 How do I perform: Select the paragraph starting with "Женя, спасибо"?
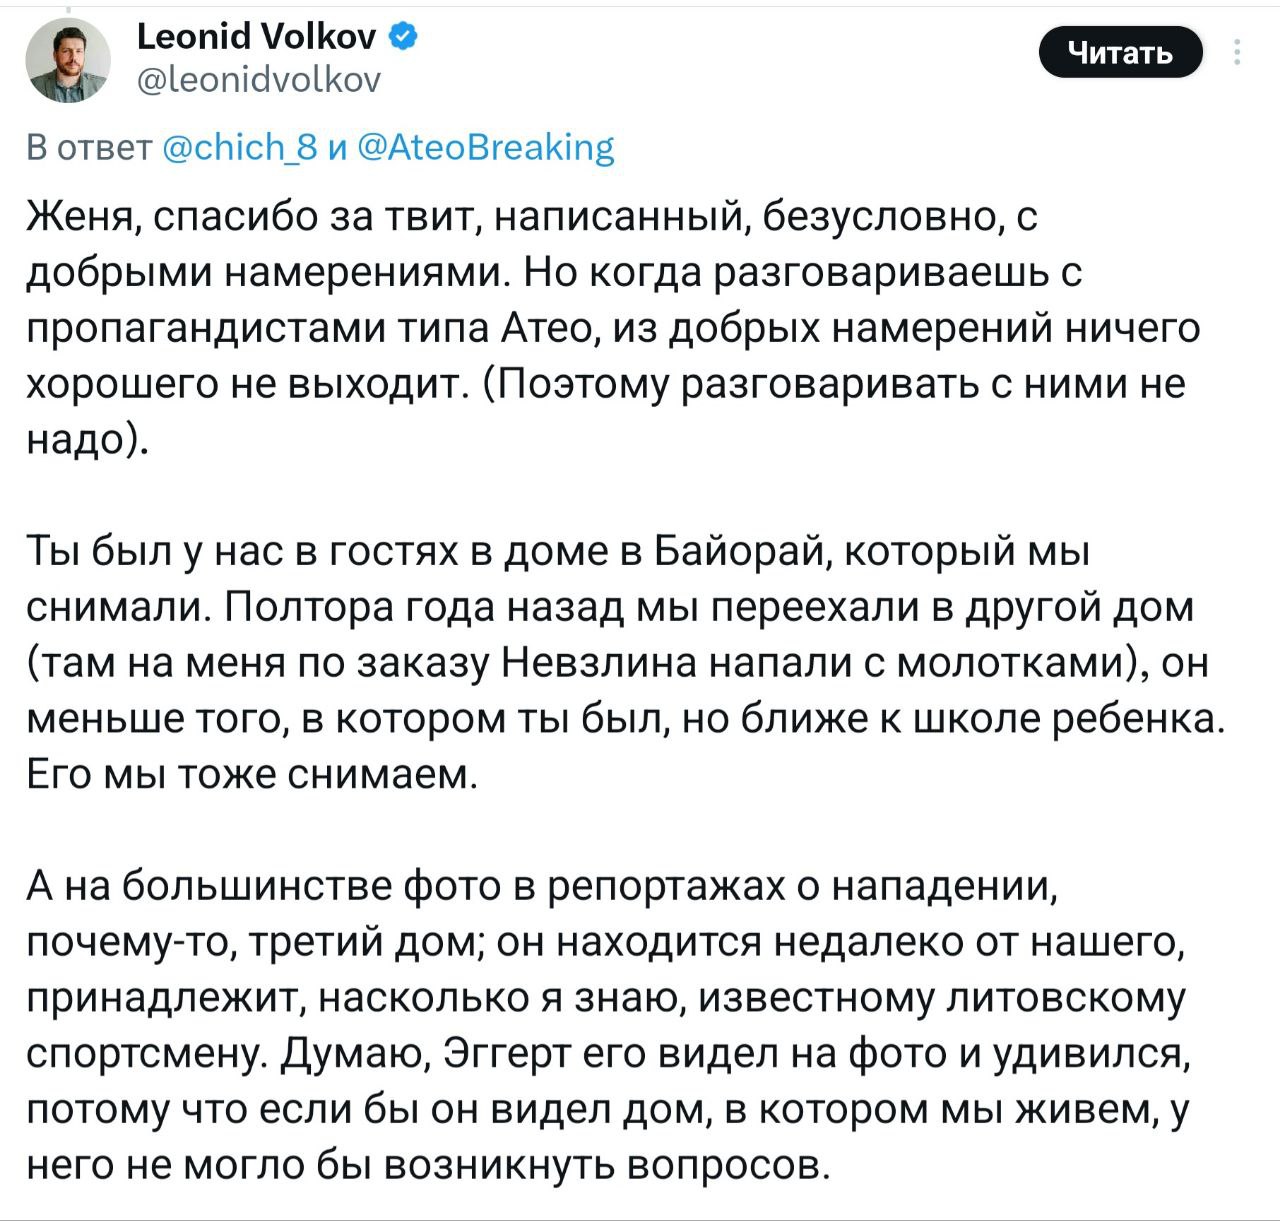(x=612, y=328)
